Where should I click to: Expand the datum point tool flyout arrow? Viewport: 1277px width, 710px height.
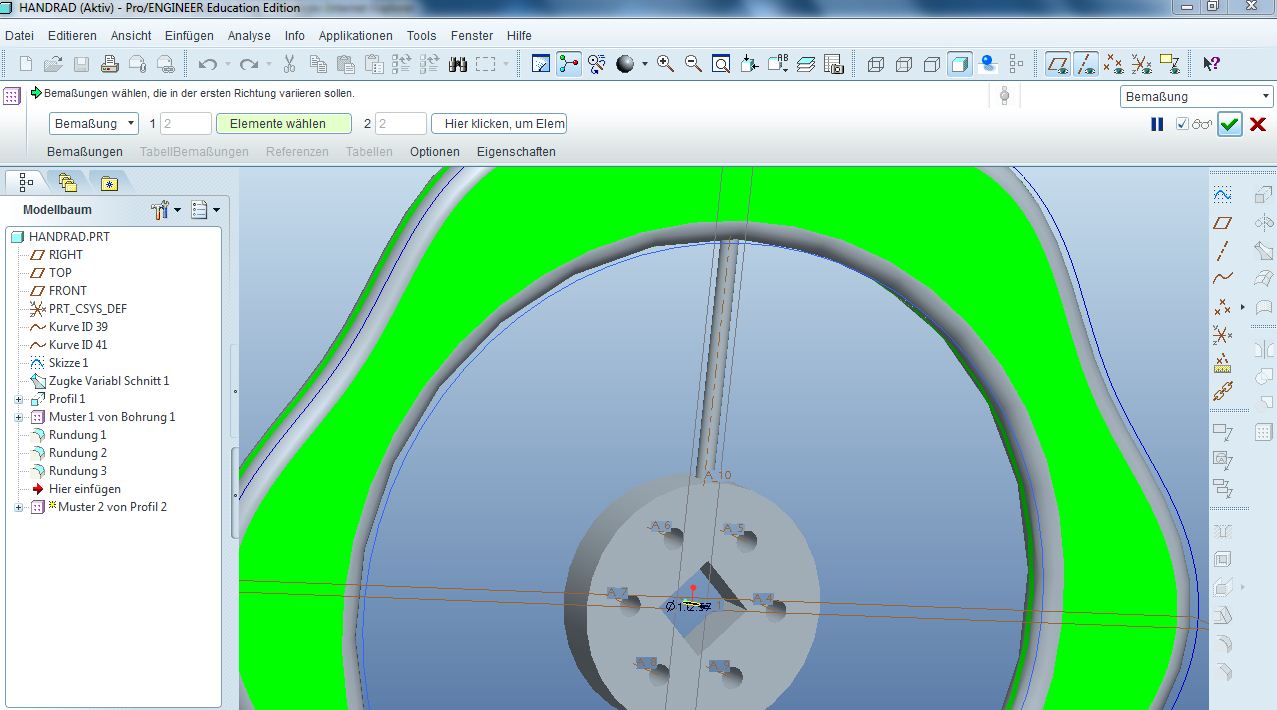tap(1243, 306)
